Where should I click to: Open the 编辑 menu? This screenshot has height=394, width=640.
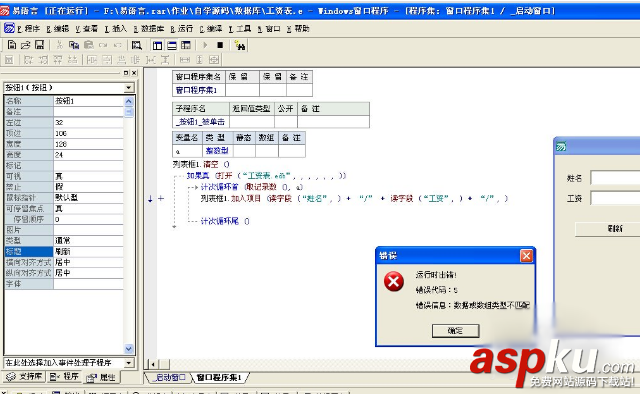tap(58, 29)
